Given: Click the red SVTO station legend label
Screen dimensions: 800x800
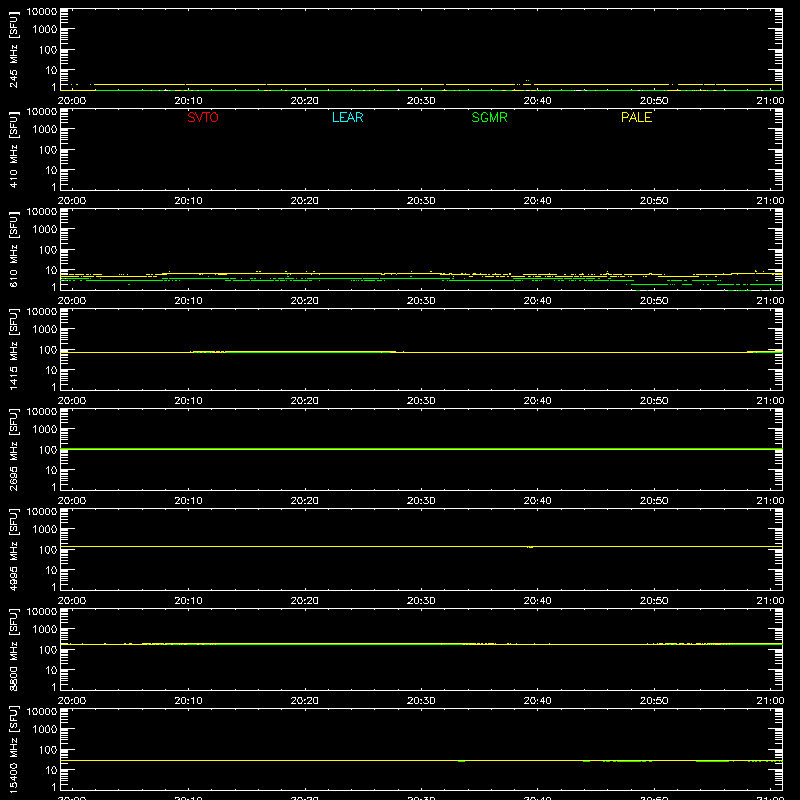Looking at the screenshot, I should point(203,117).
